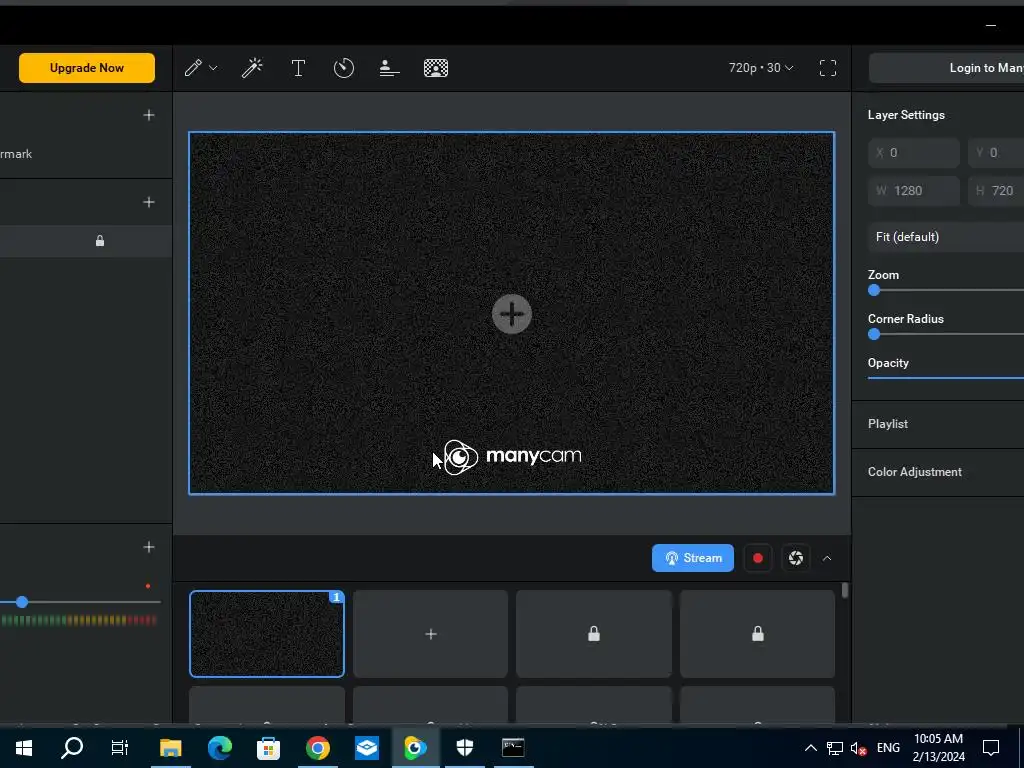Click the presets panel vertical scrollbar

coord(845,590)
